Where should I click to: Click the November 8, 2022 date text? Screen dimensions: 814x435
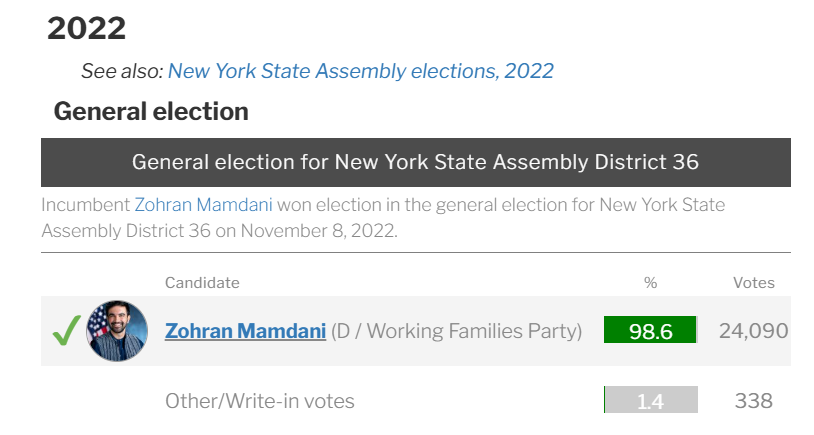(x=319, y=231)
